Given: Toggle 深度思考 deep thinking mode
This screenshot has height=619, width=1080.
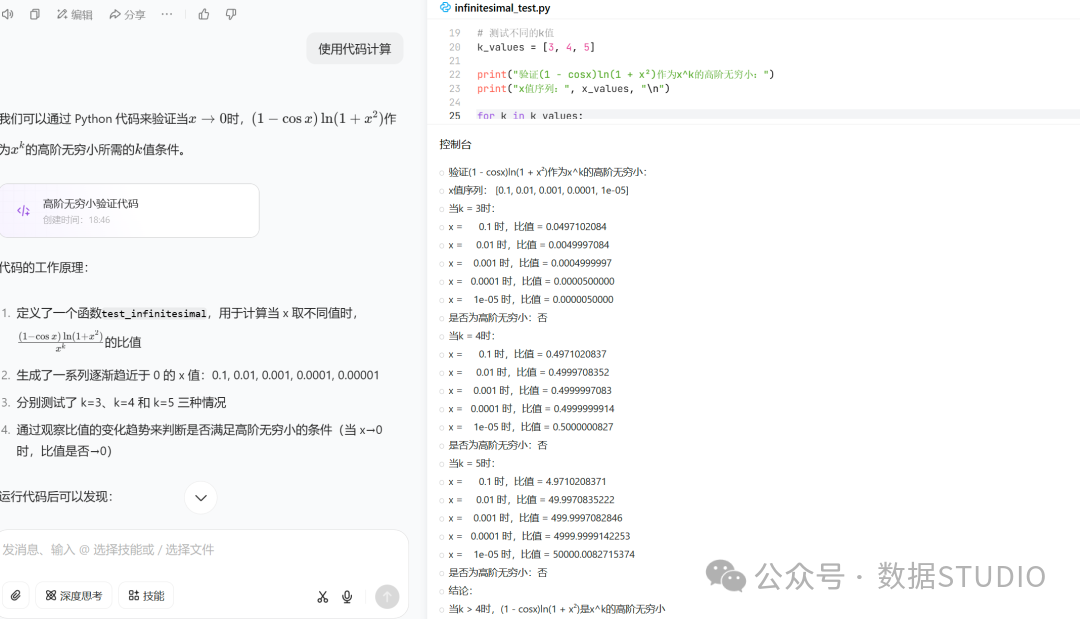Looking at the screenshot, I should coord(74,596).
